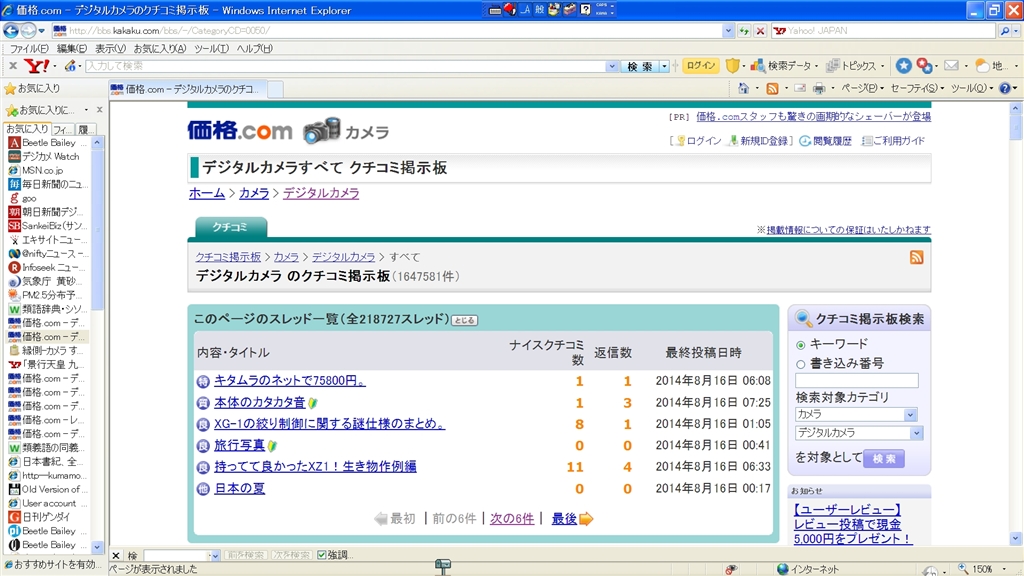The image size is (1024, 576).
Task: Go back with the browser Back arrow
Action: pos(11,30)
